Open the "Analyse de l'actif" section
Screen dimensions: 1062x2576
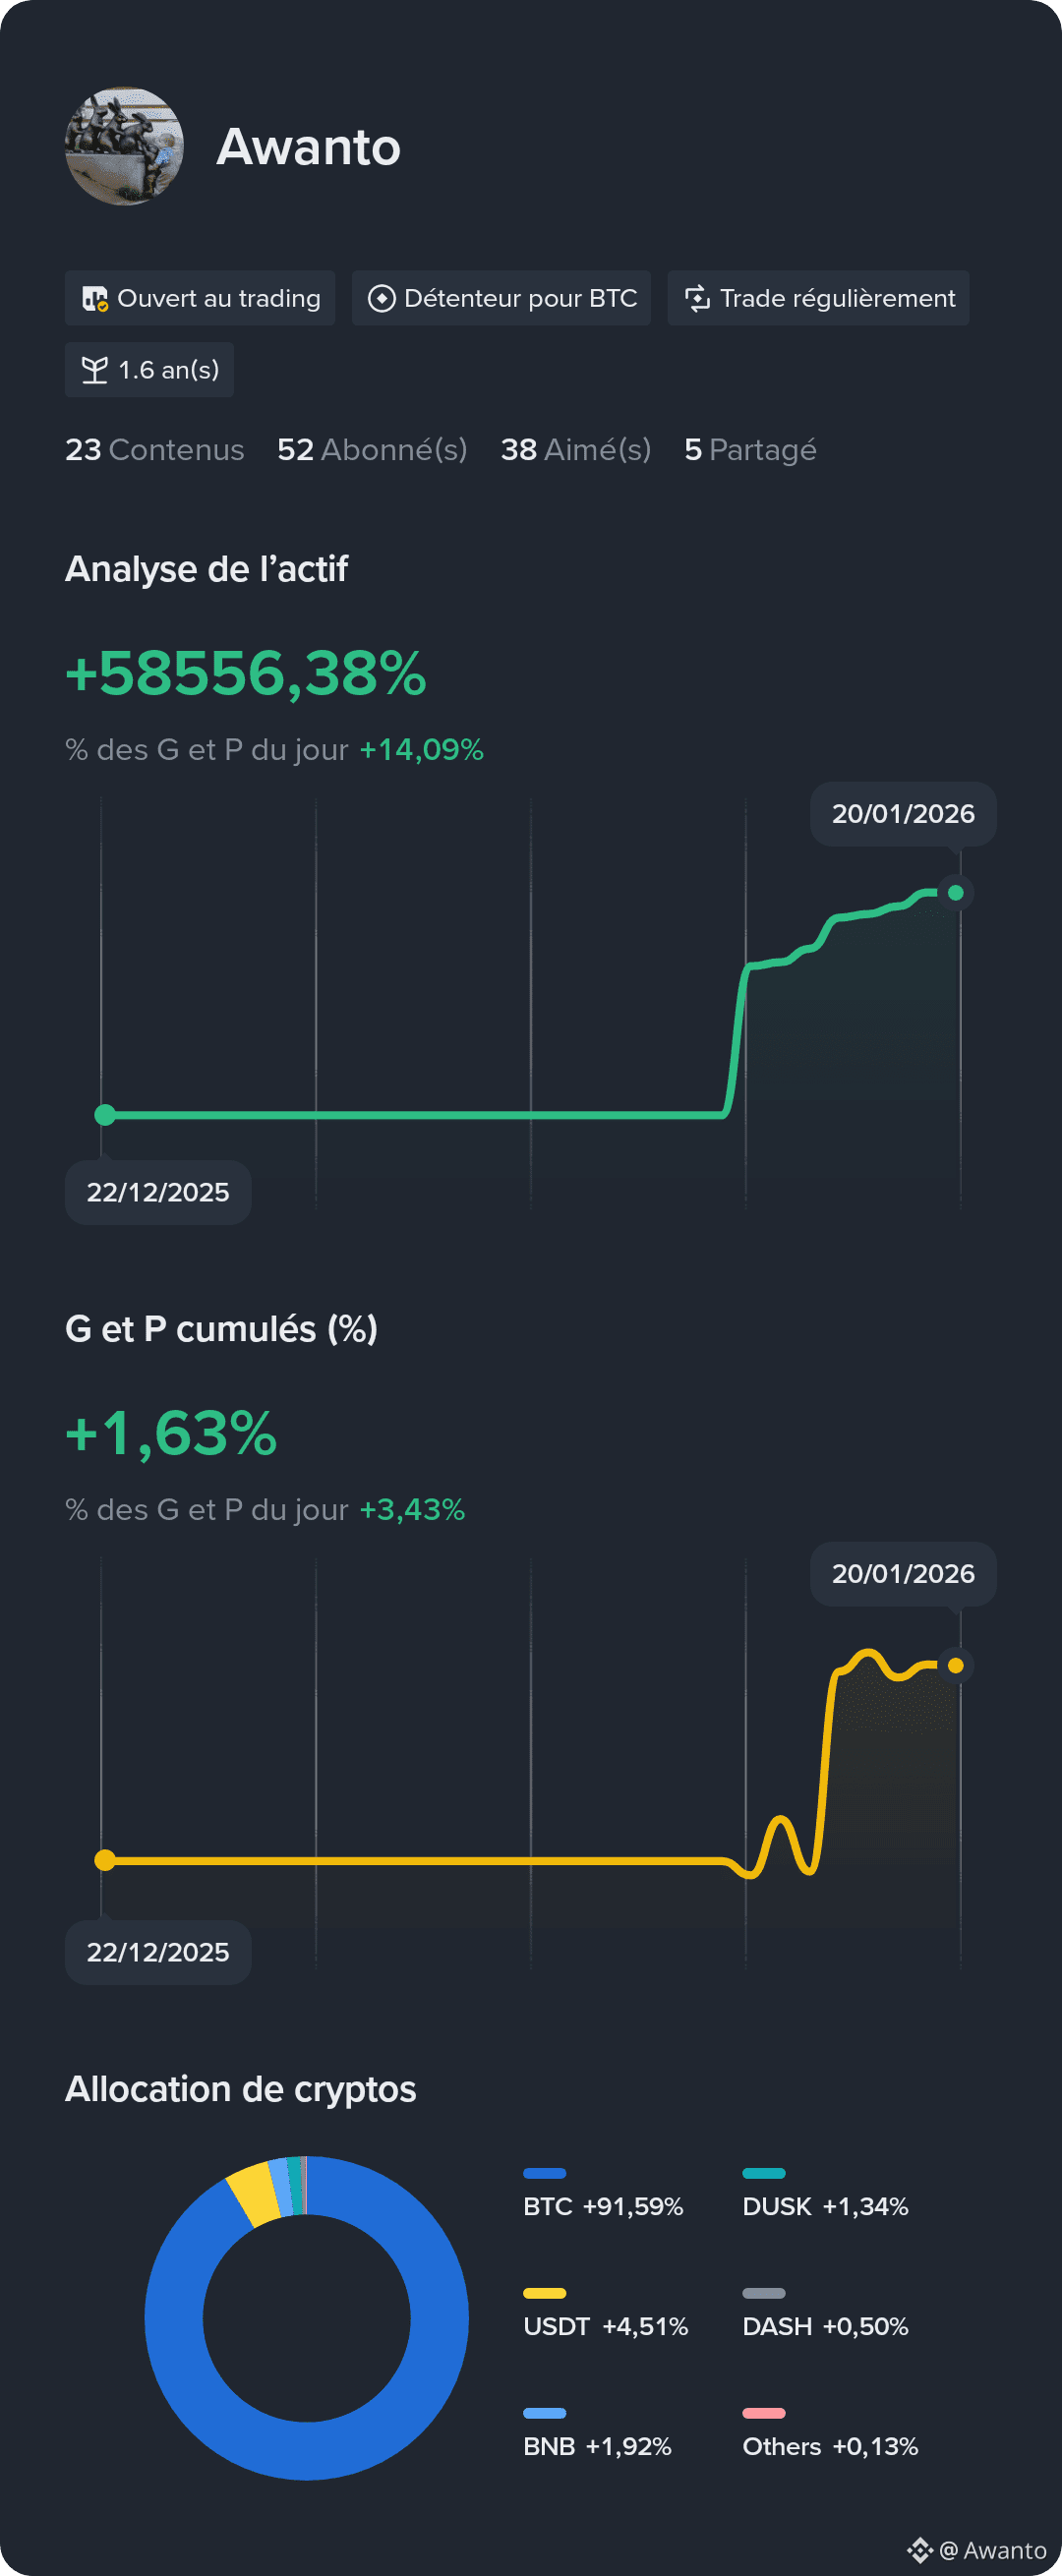[x=206, y=569]
